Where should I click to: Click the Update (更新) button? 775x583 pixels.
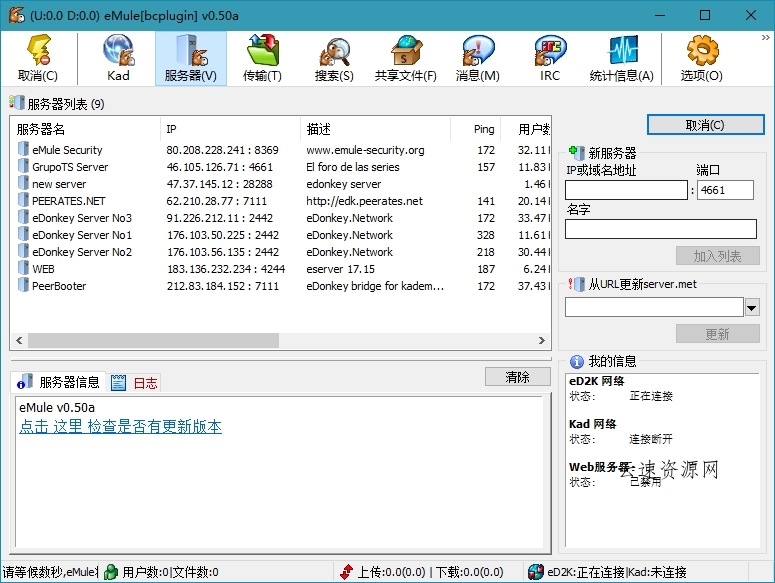click(717, 334)
